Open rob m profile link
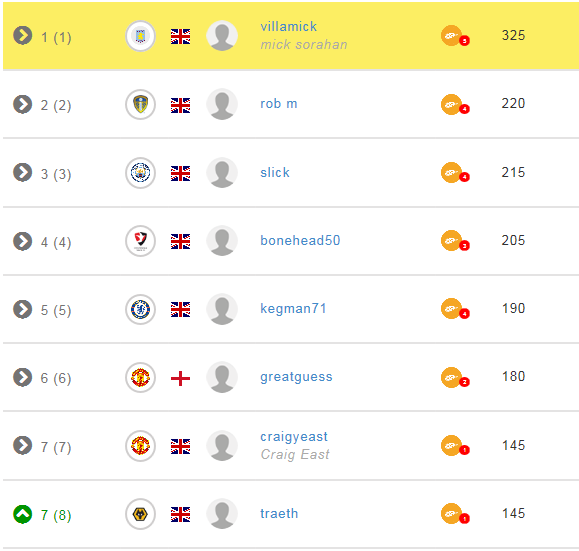579x551 pixels. (279, 104)
